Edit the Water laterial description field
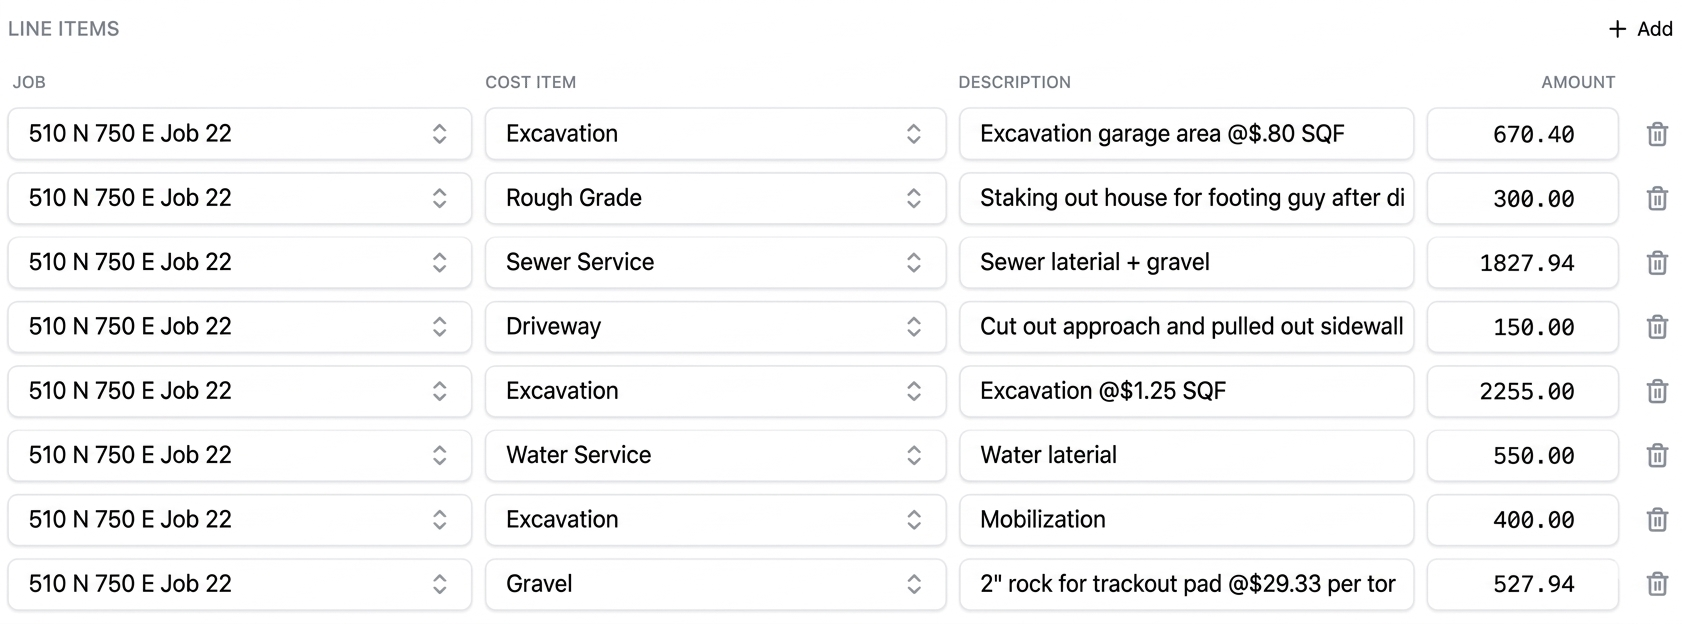The width and height of the screenshot is (1682, 624). (x=1185, y=455)
